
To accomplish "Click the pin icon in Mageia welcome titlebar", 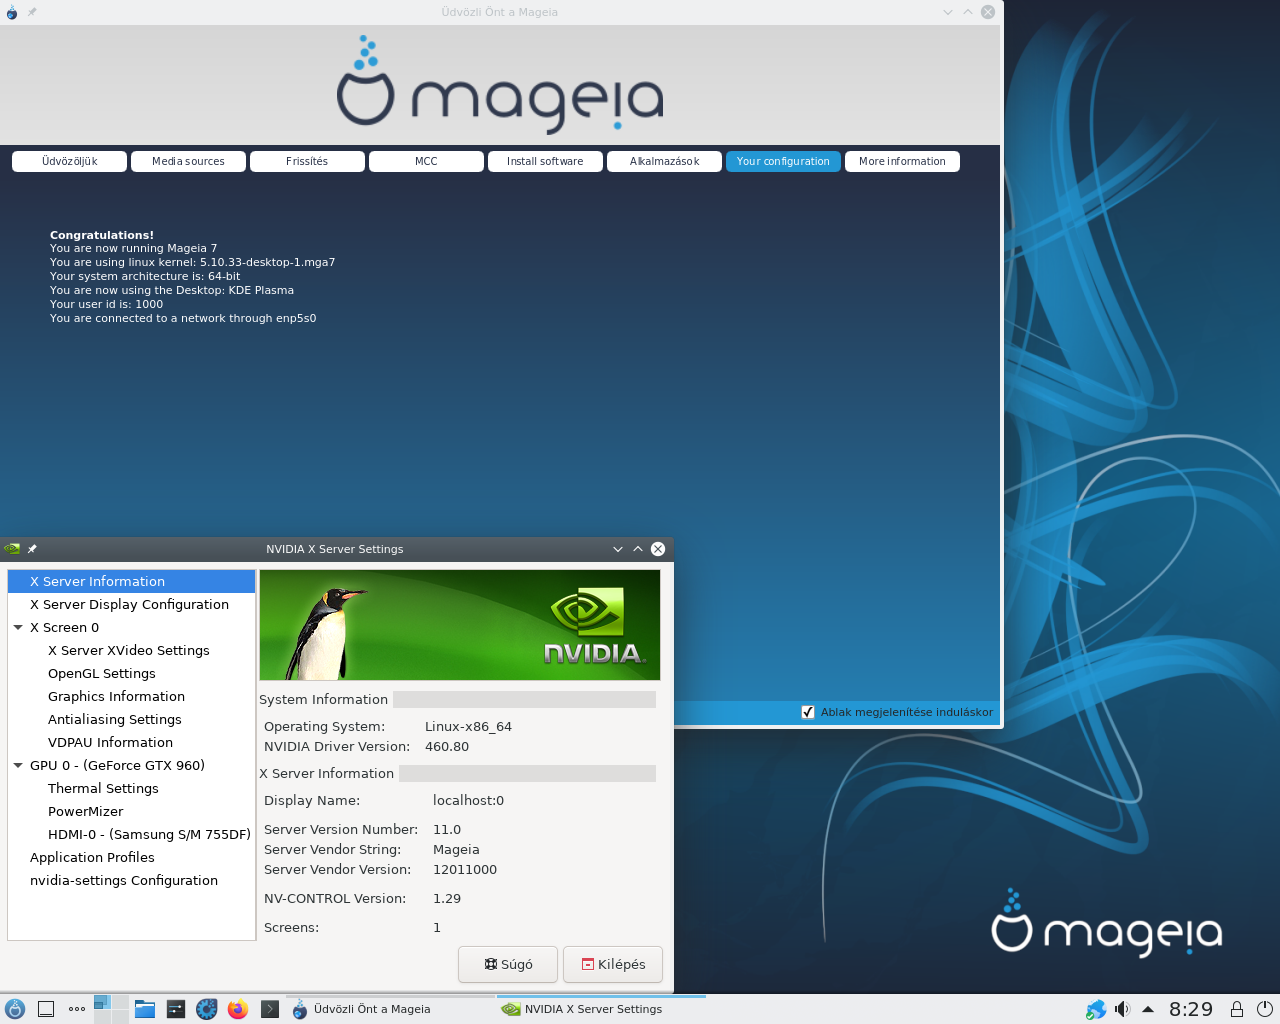I will [32, 12].
